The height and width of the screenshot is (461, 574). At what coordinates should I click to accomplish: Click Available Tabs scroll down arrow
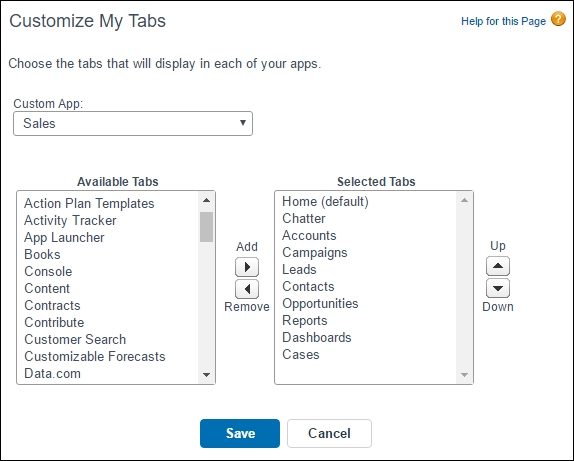[206, 375]
